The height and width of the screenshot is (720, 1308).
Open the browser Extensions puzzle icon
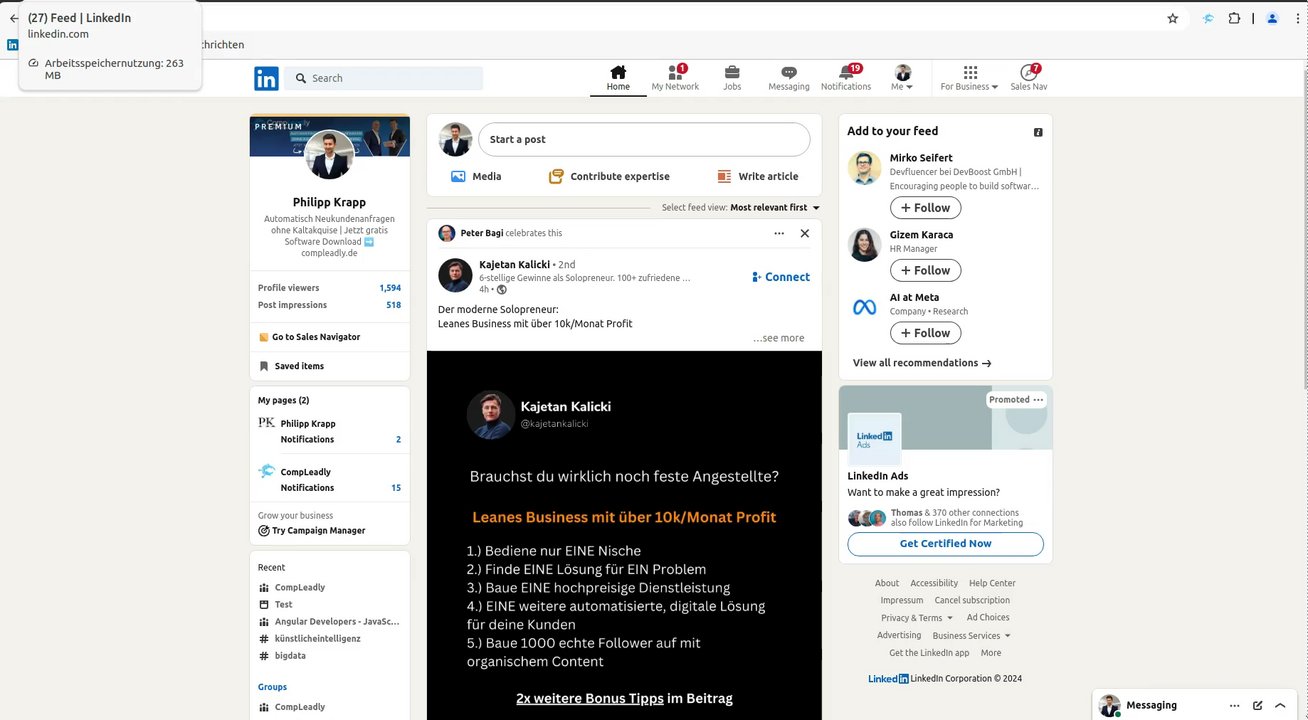pyautogui.click(x=1235, y=18)
